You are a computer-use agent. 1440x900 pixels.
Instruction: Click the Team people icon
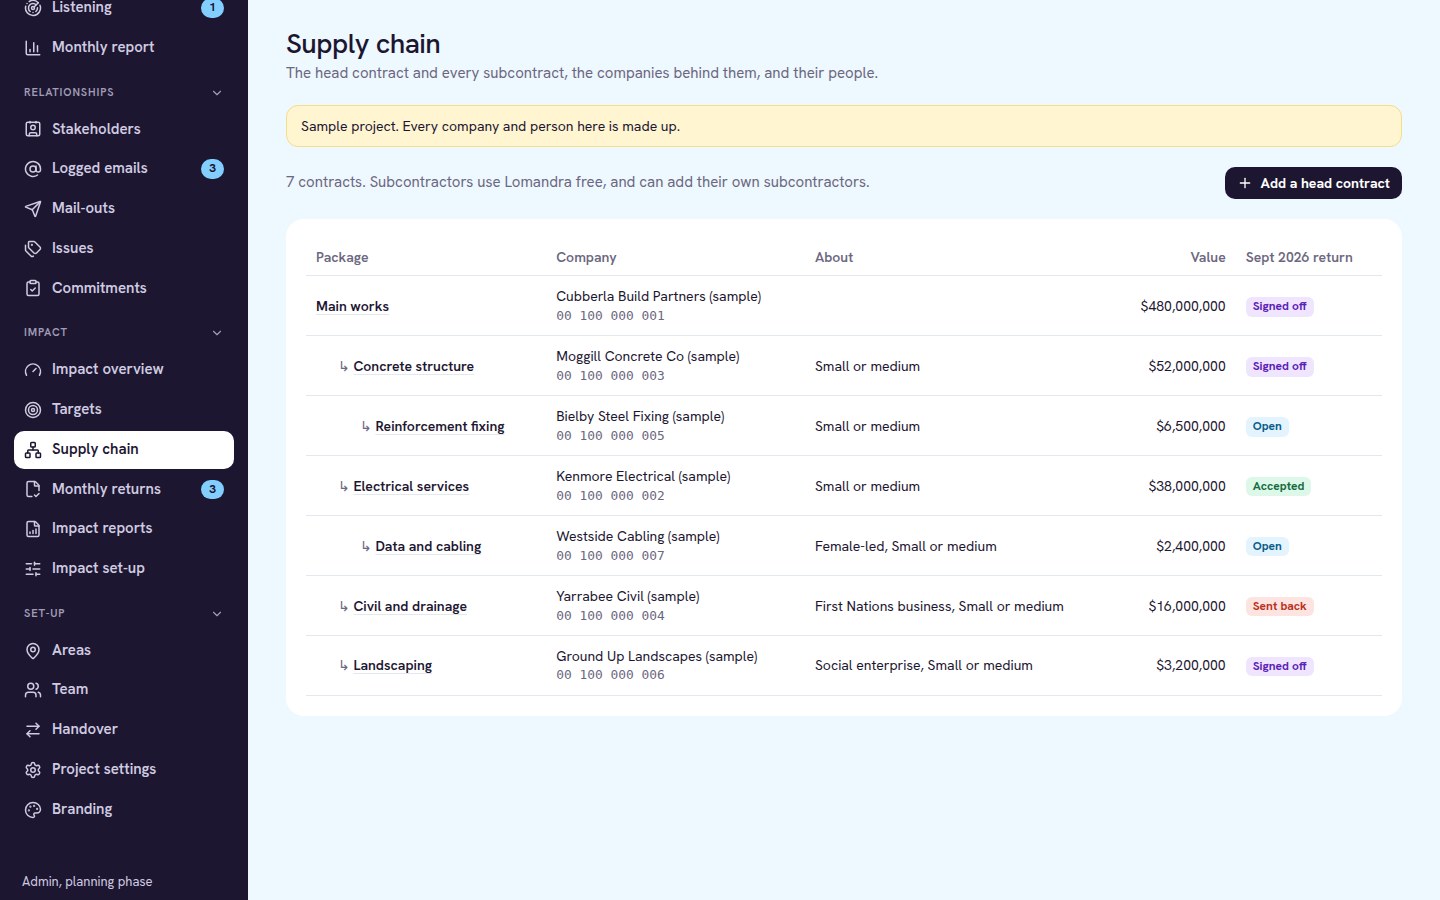tap(33, 689)
